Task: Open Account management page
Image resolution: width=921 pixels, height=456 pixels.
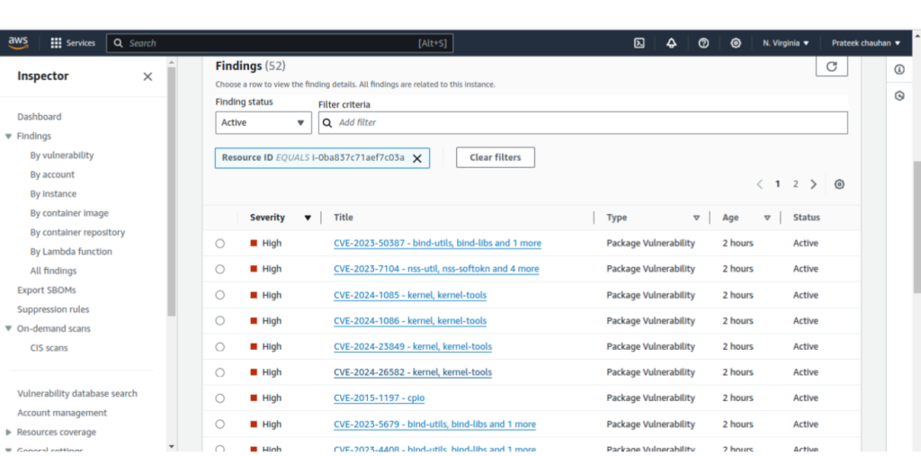Action: 62,413
